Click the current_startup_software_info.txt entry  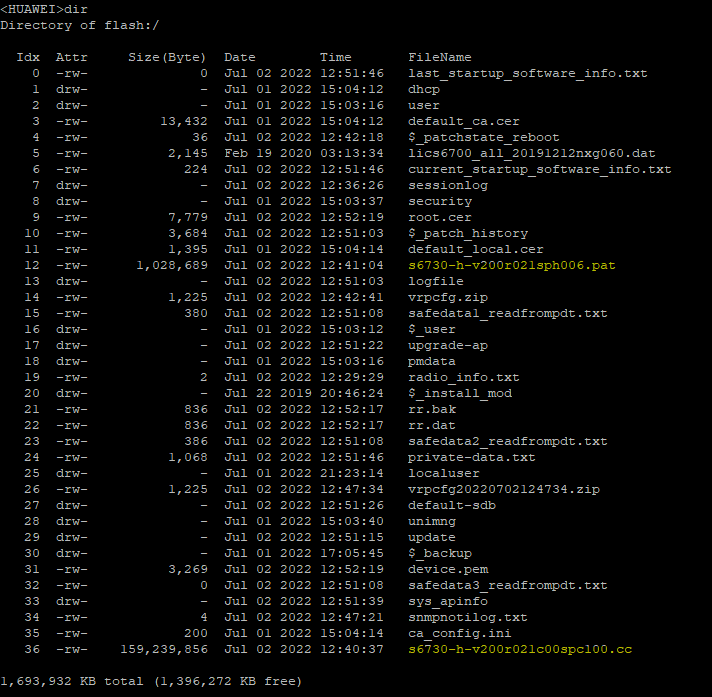pos(540,169)
